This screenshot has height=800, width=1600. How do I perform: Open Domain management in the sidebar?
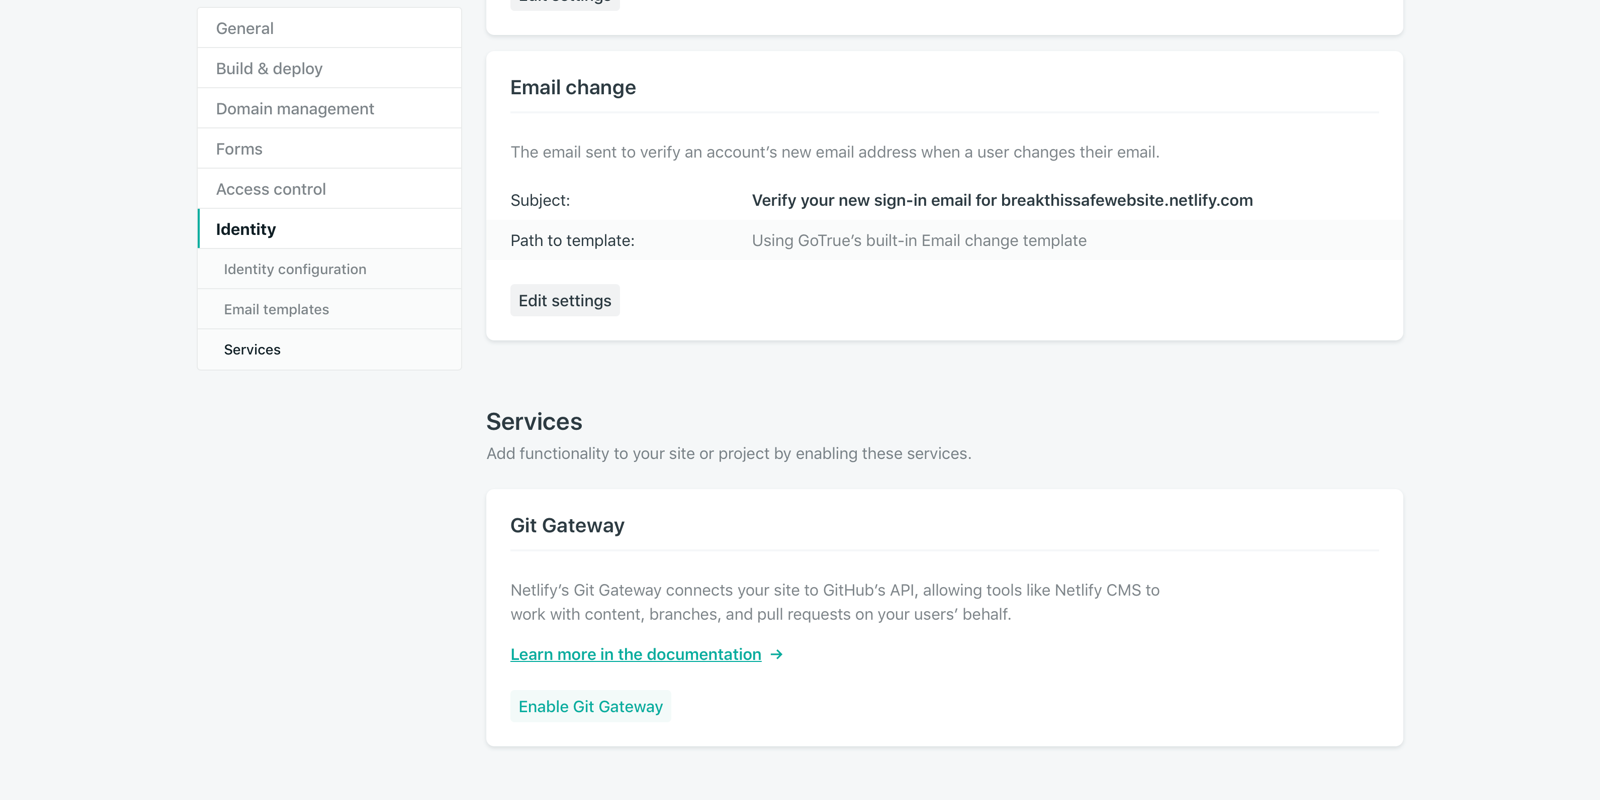click(x=295, y=108)
